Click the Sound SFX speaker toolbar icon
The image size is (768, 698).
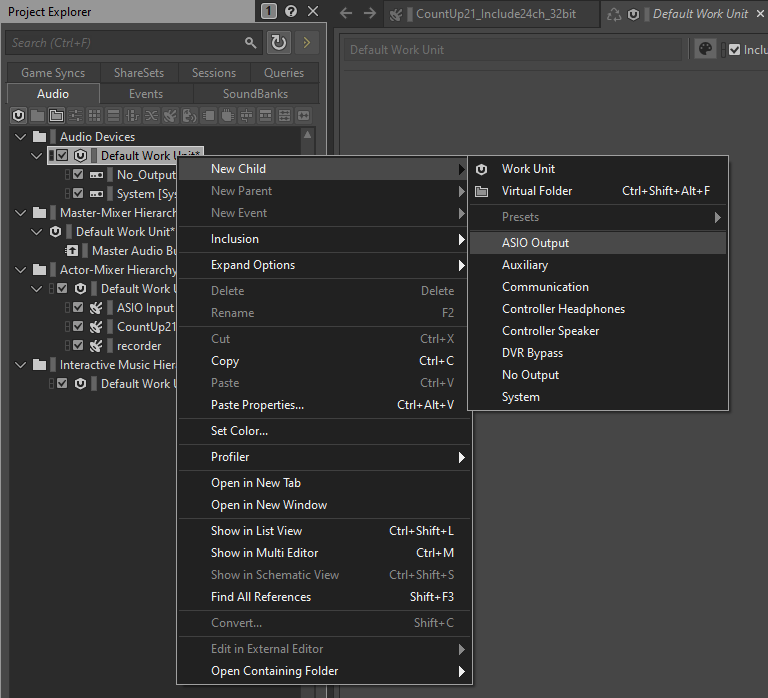click(170, 116)
